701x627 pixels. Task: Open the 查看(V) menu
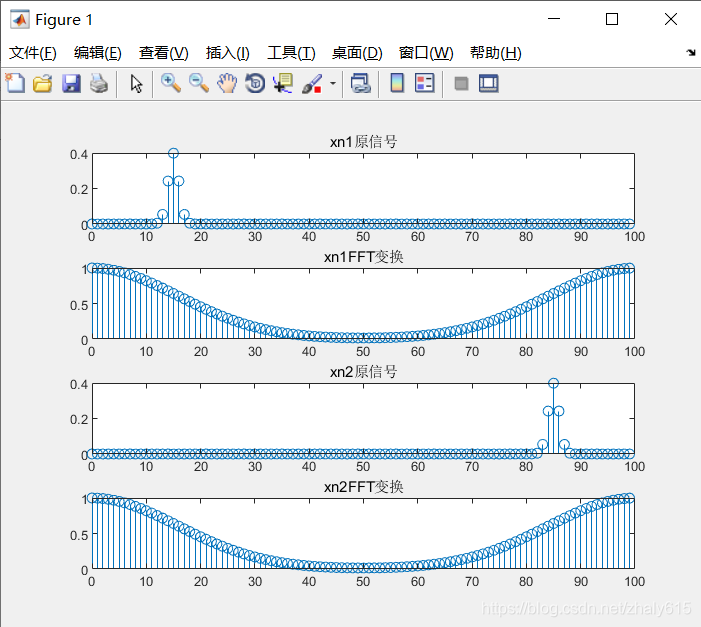click(164, 53)
